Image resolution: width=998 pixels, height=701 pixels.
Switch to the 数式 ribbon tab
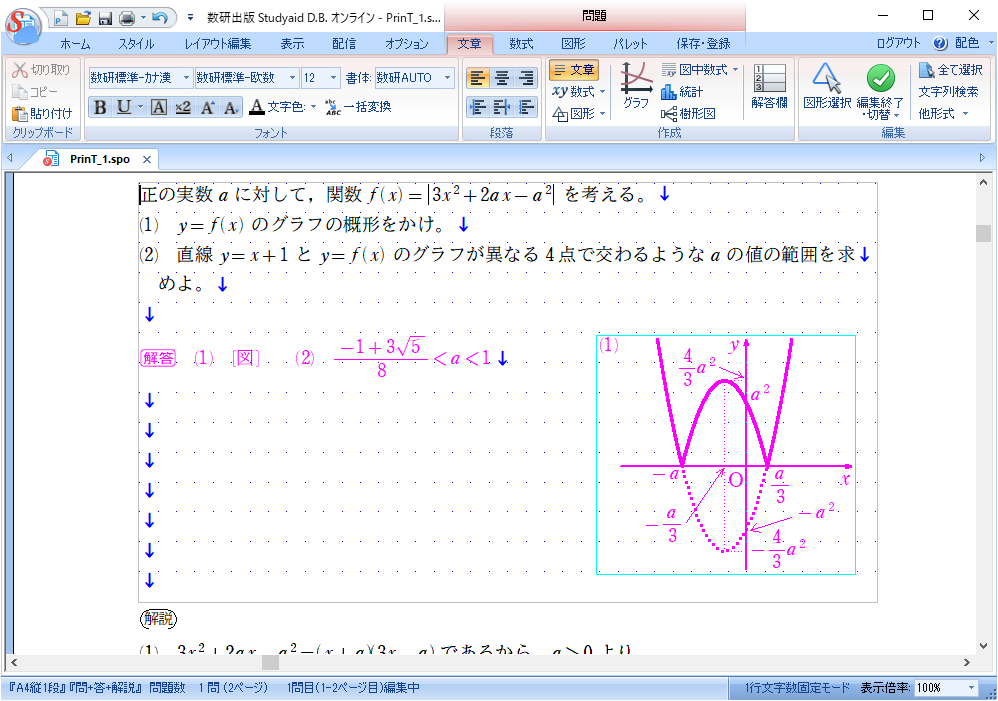click(521, 44)
